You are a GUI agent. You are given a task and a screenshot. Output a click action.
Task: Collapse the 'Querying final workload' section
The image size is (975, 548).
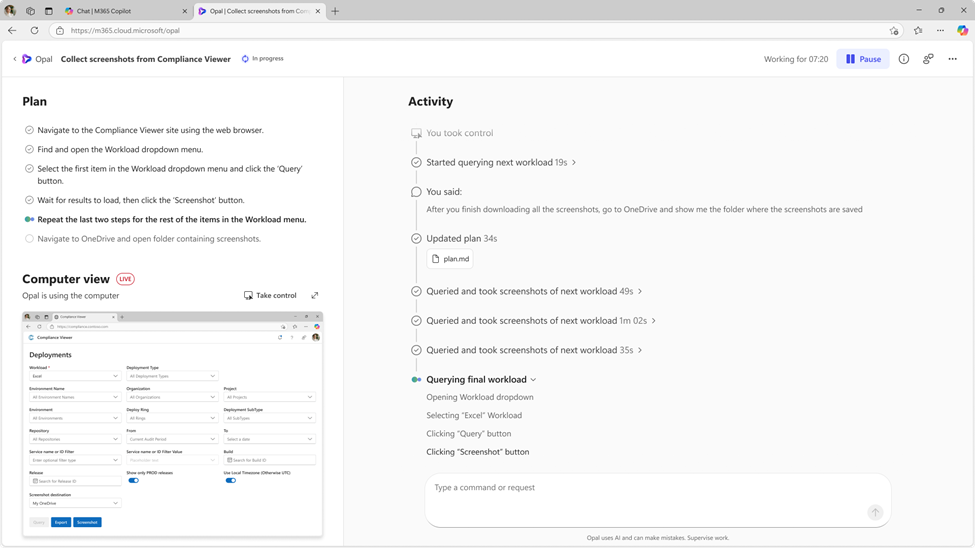click(533, 380)
